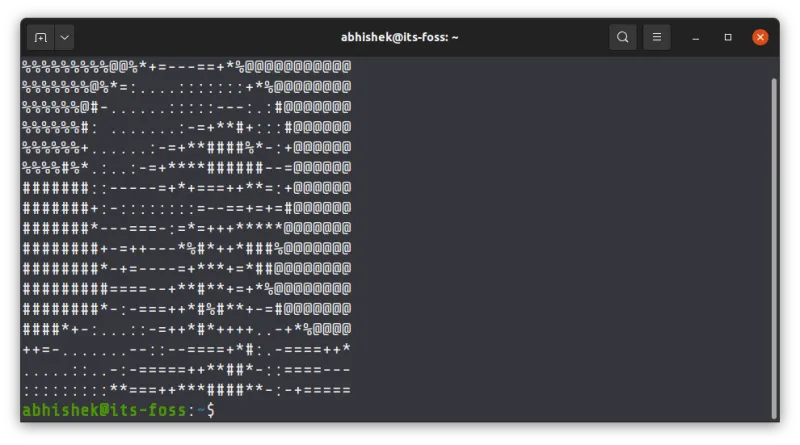800x445 pixels.
Task: Expand the dropdown arrow beside new tab
Action: coord(65,38)
